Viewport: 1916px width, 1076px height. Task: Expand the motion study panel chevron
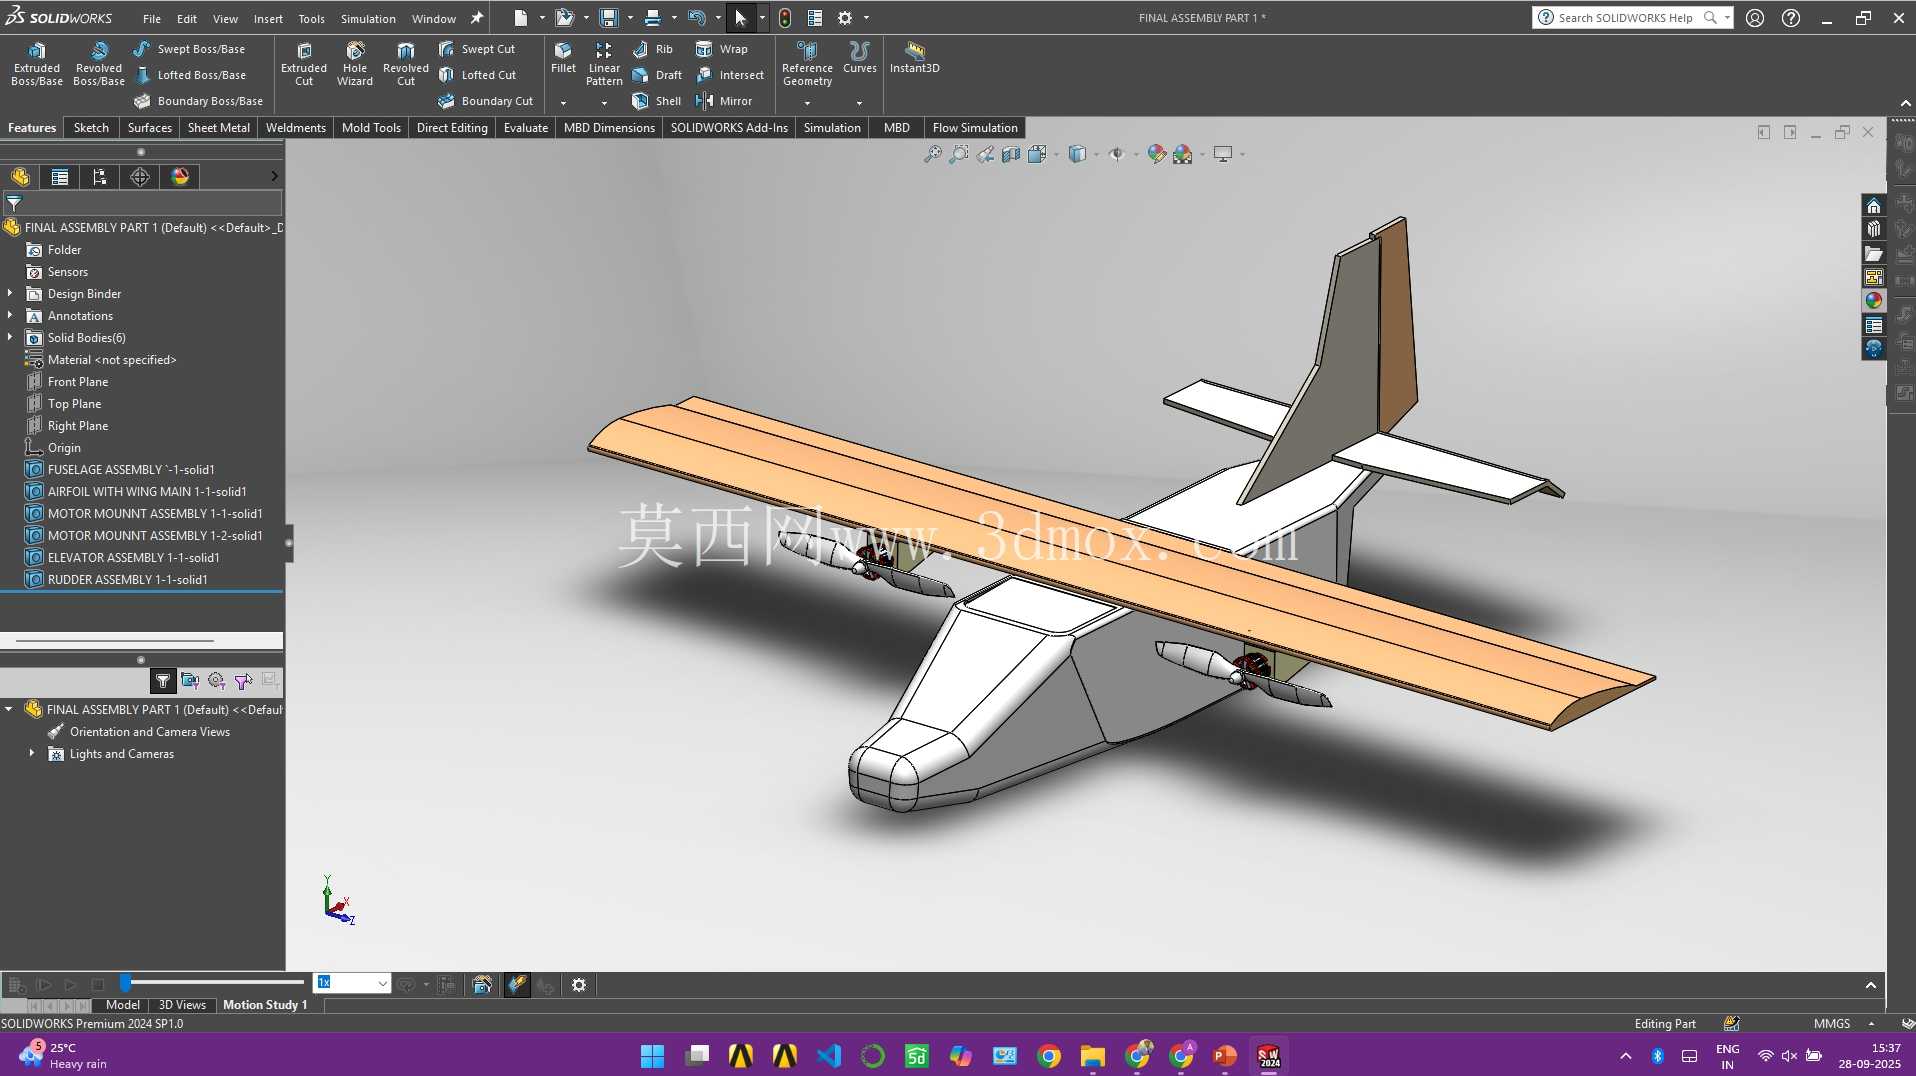pyautogui.click(x=1870, y=985)
